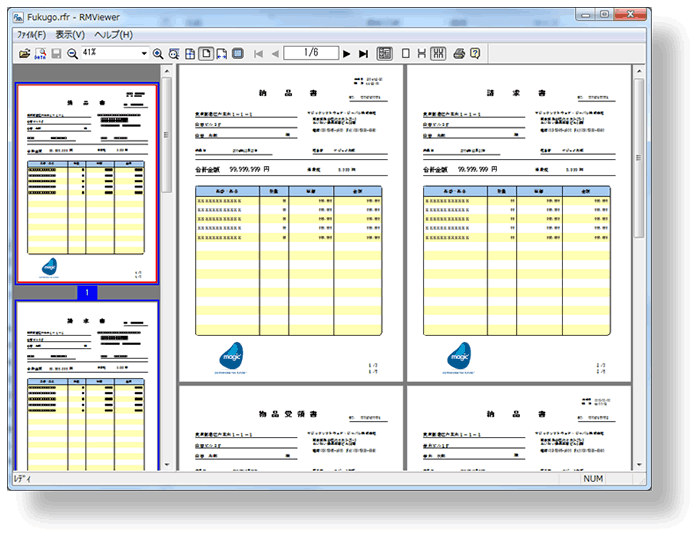Click the help question mark icon
The width and height of the screenshot is (700, 539).
475,53
